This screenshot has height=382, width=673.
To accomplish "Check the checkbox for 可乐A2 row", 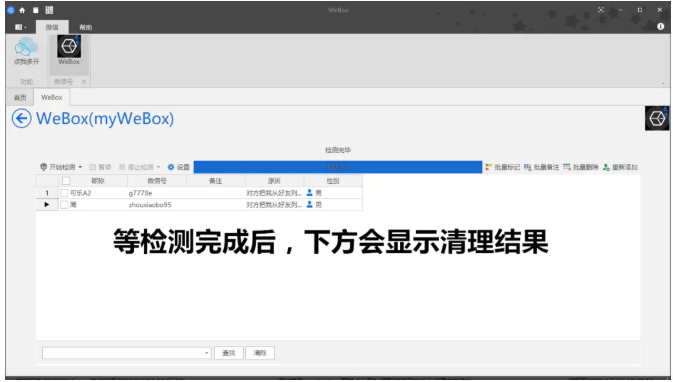I will pos(64,193).
